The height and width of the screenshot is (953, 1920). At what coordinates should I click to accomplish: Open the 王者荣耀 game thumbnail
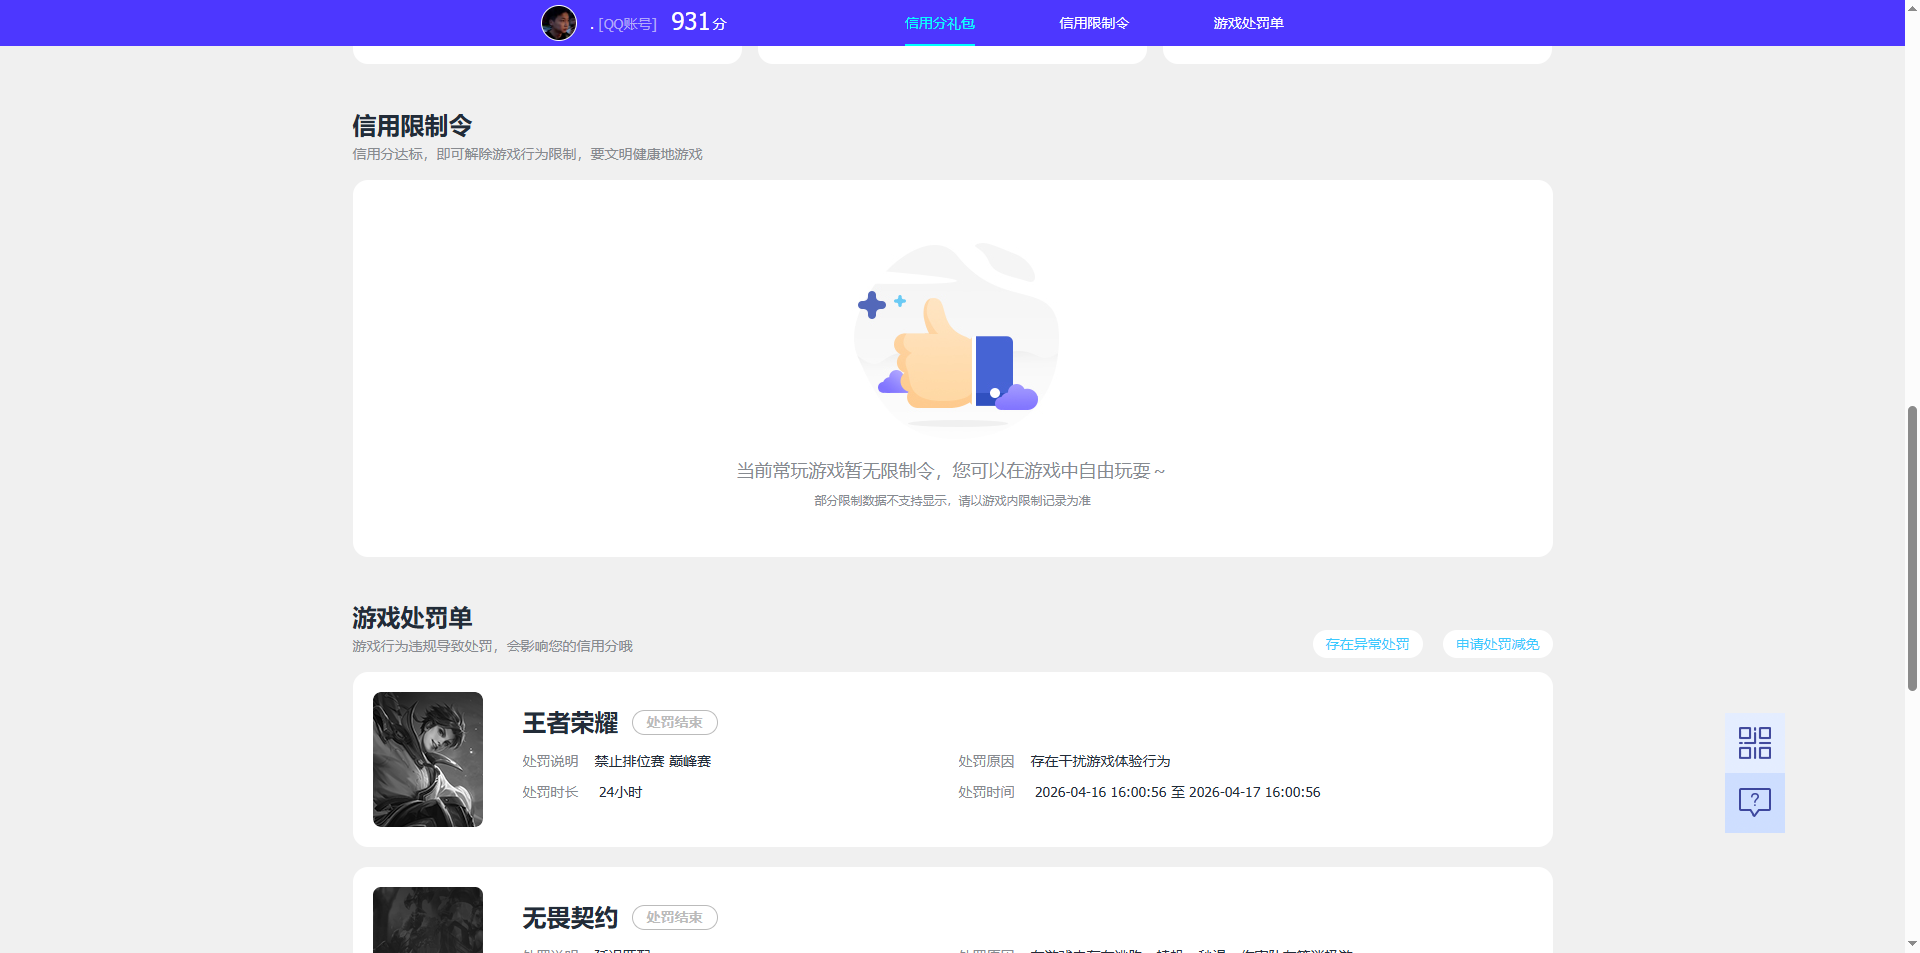coord(428,759)
